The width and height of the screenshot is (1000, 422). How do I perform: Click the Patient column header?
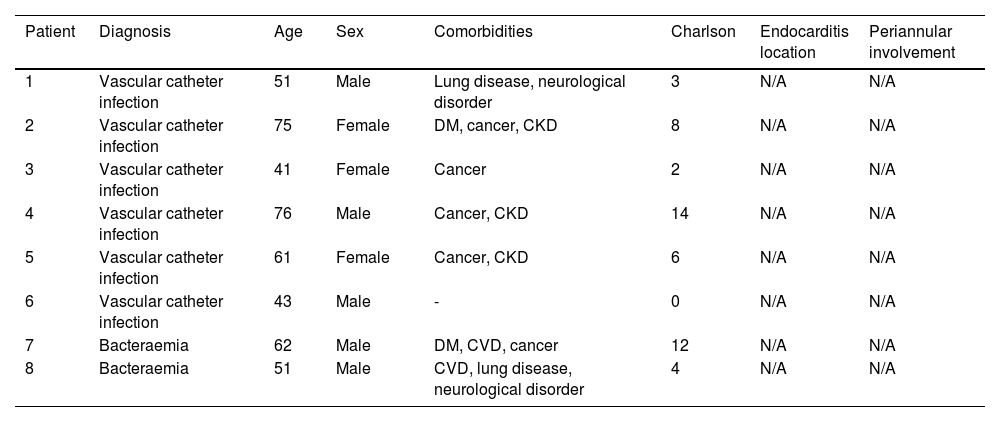[x=49, y=31]
